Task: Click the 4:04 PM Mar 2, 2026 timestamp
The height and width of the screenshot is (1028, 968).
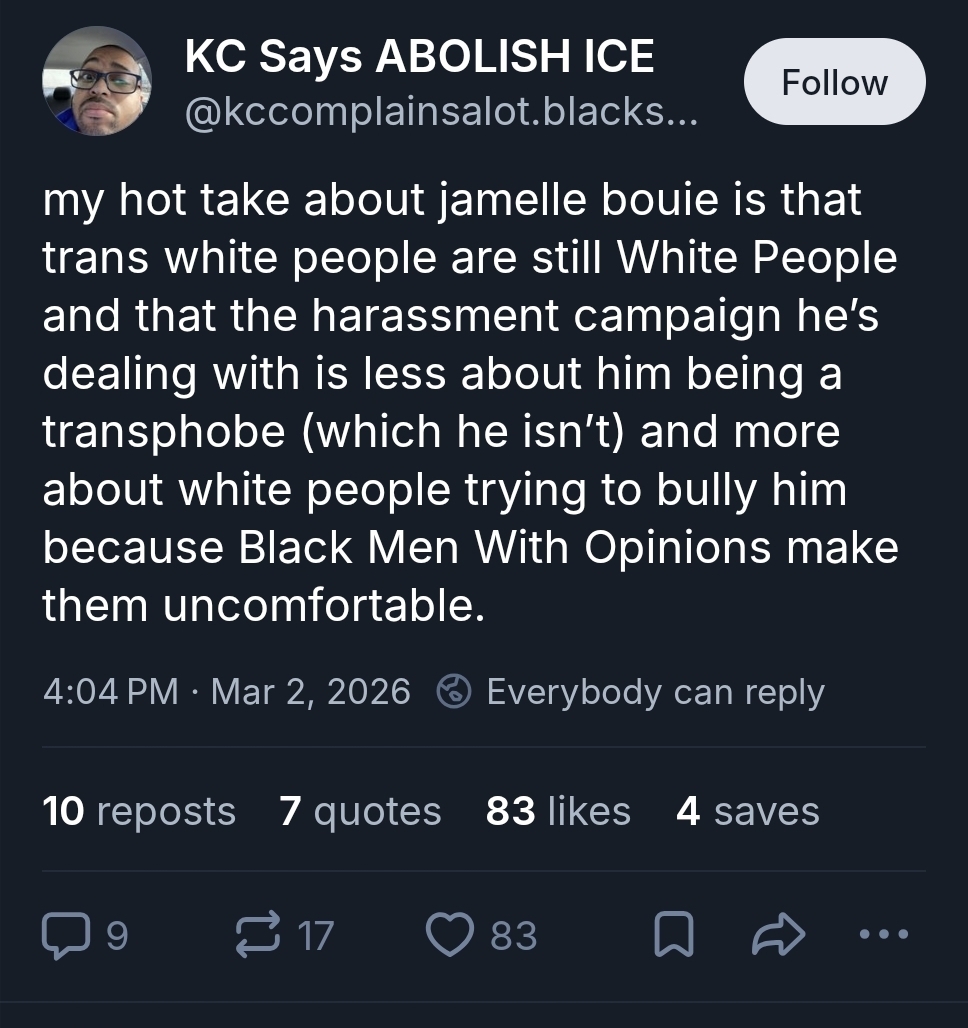Action: pos(227,691)
